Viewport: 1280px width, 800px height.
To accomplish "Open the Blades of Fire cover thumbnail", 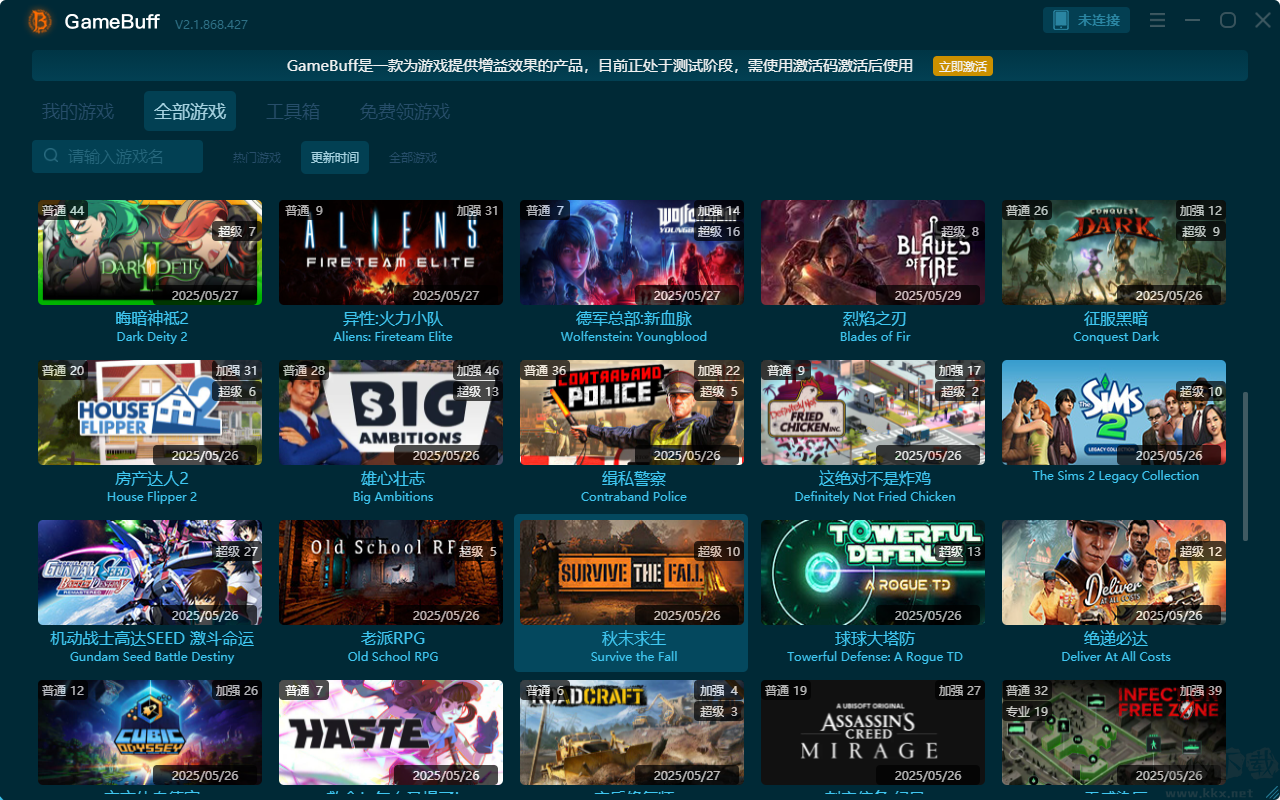I will [x=873, y=252].
